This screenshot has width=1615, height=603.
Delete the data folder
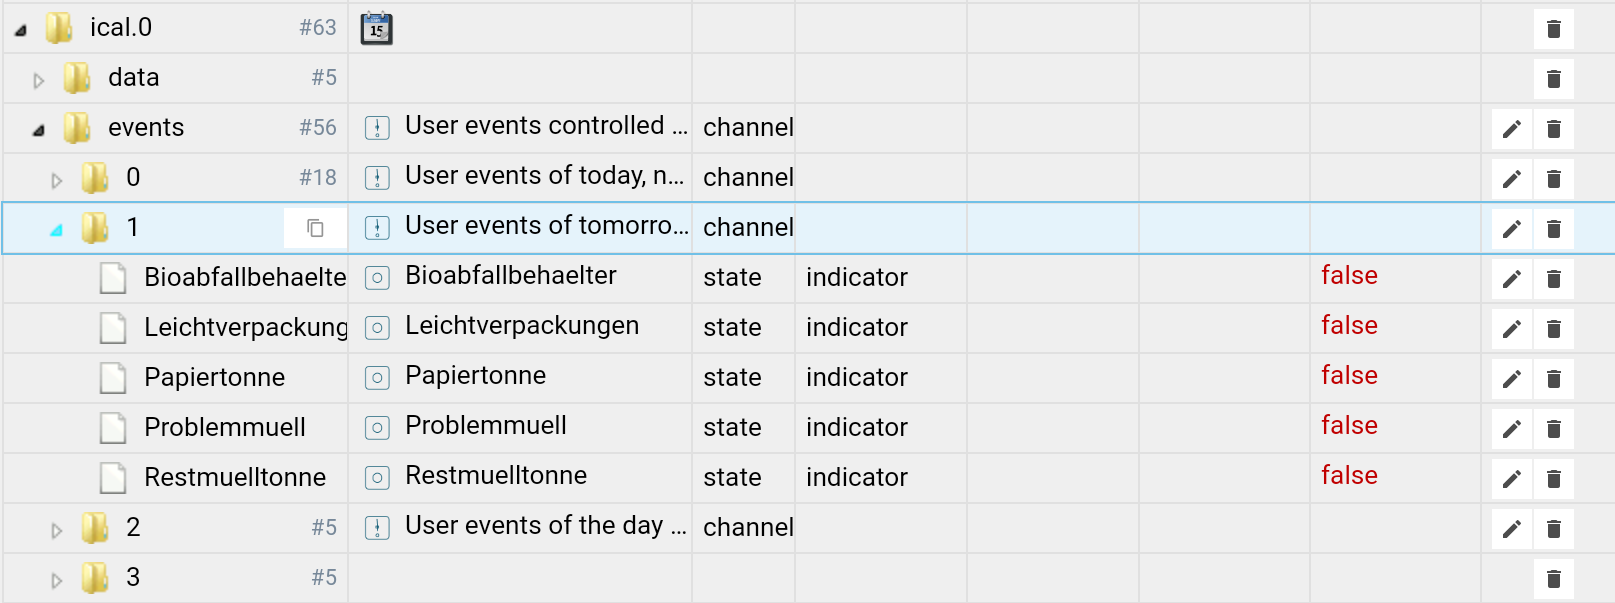[1553, 79]
